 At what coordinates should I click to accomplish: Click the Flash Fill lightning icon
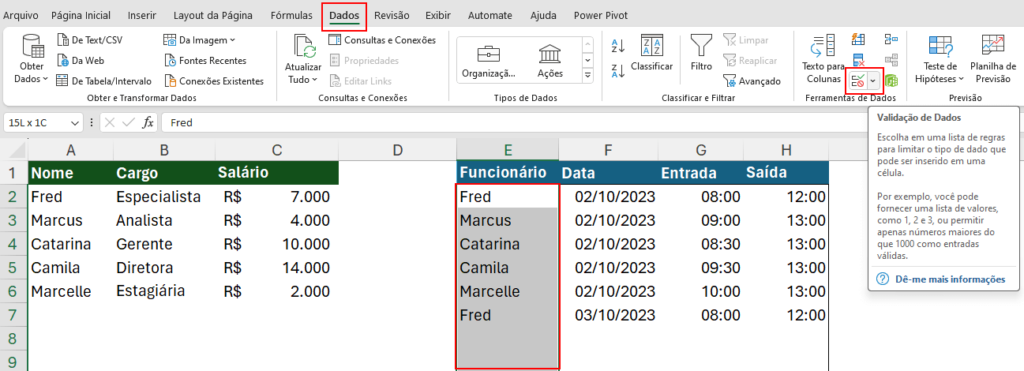click(858, 39)
